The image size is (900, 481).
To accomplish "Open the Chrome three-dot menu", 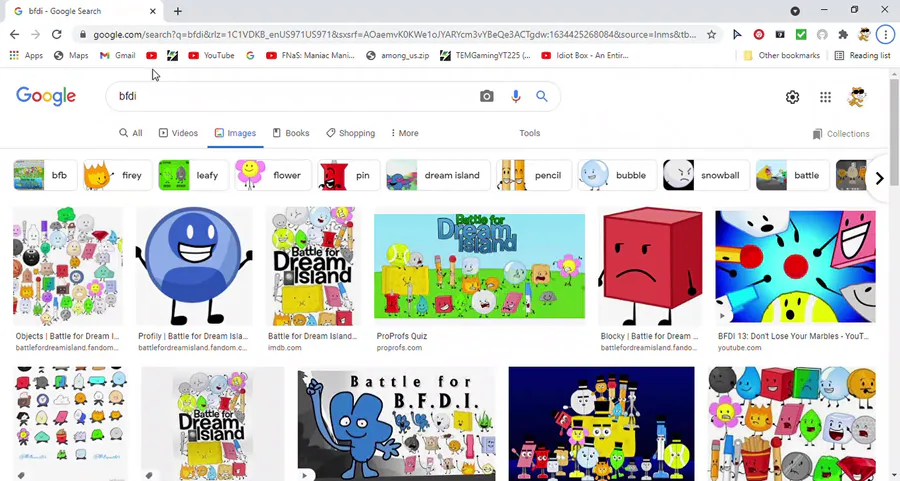I will click(886, 34).
